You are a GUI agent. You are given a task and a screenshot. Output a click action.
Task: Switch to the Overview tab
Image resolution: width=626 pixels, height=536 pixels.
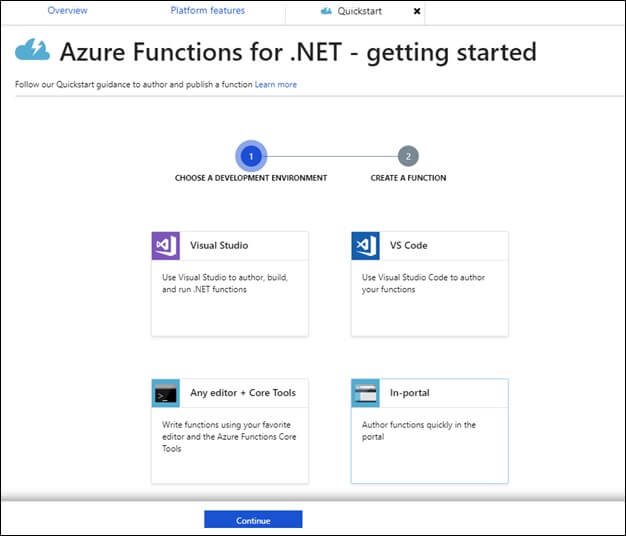[x=67, y=11]
